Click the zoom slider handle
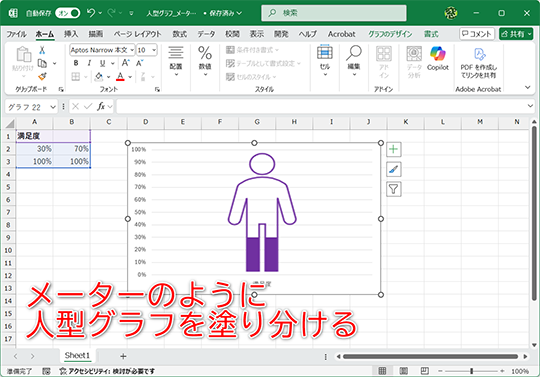The height and width of the screenshot is (377, 540). coord(471,371)
